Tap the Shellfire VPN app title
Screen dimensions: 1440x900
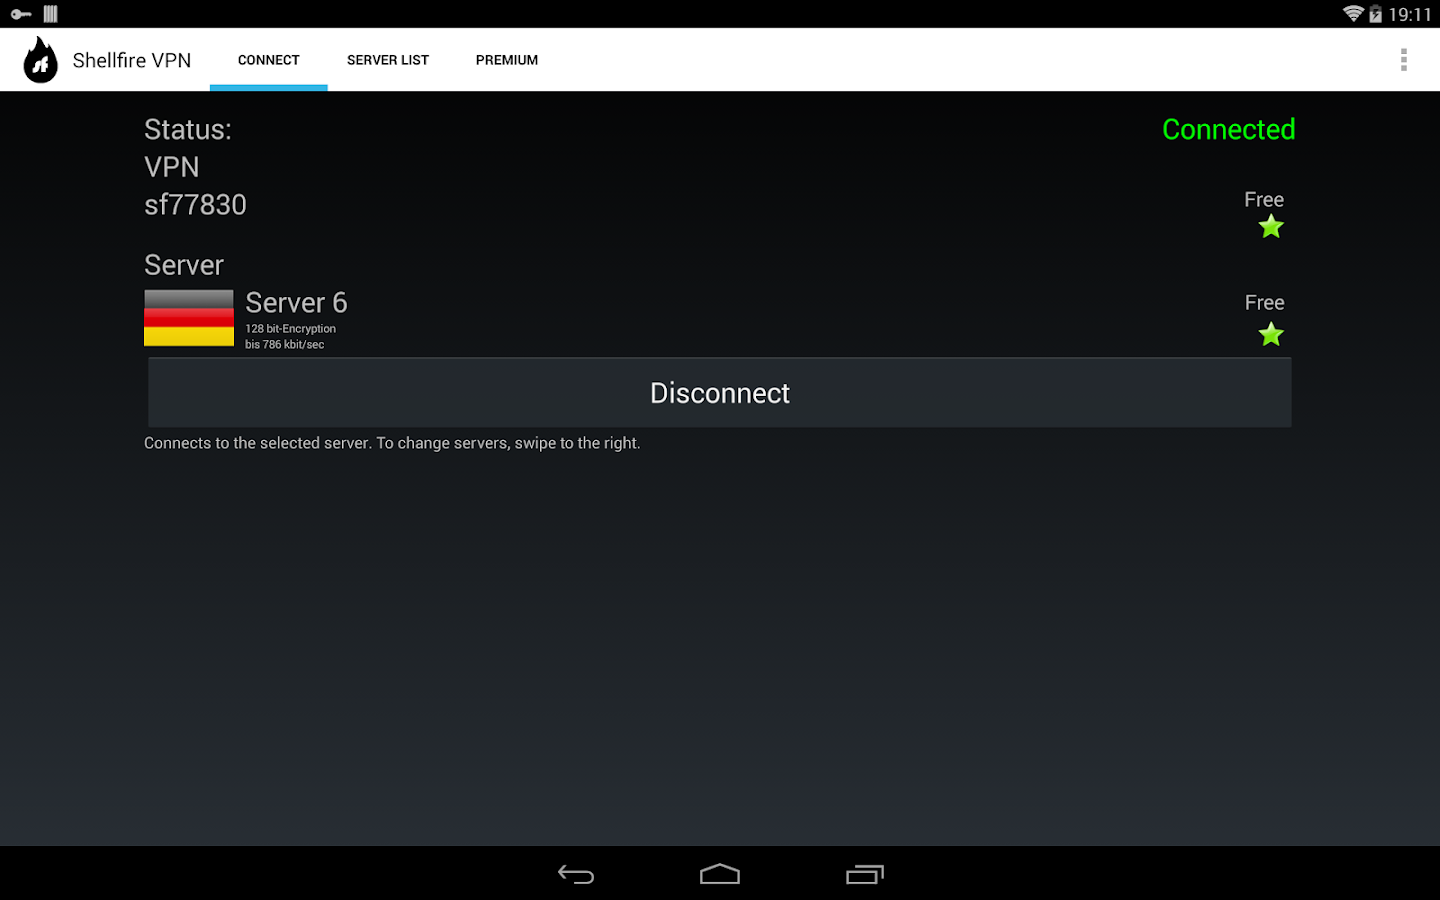(132, 60)
